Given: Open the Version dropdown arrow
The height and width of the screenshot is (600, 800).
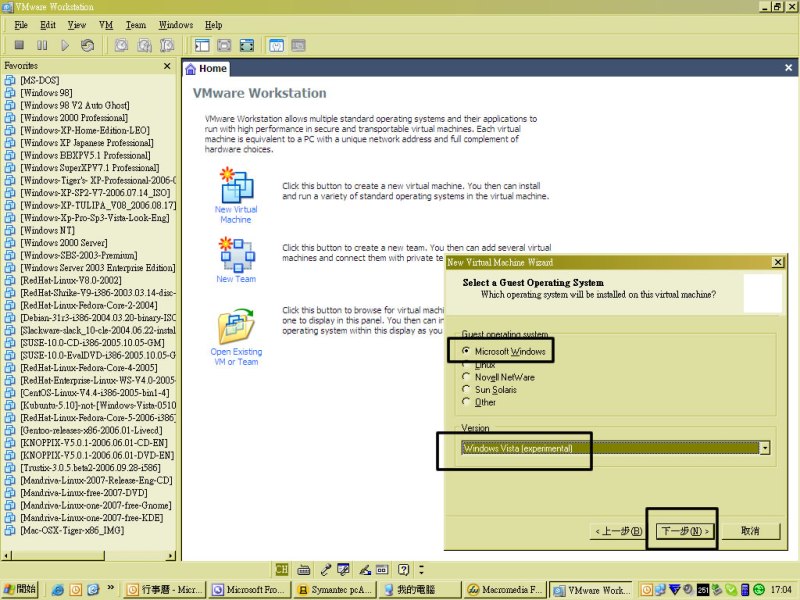Looking at the screenshot, I should click(764, 448).
